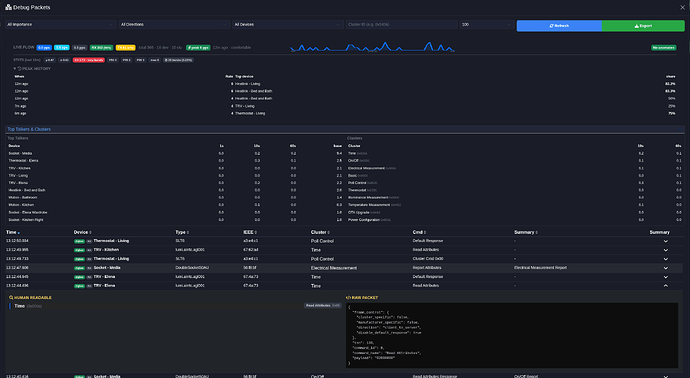
Task: Expand the Cluster Cmd 0x00 row chevron
Action: click(x=666, y=259)
